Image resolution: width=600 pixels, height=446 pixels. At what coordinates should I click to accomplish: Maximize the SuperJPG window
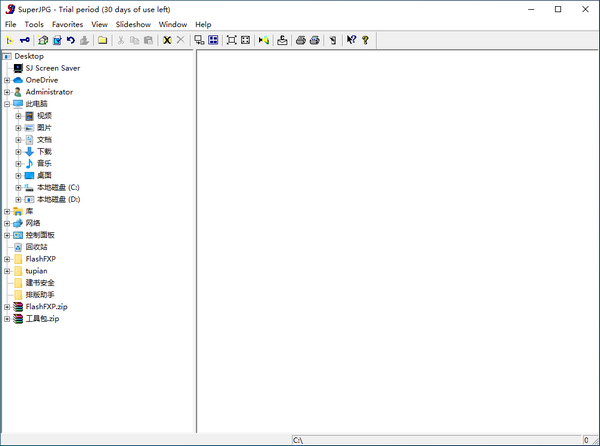click(558, 9)
